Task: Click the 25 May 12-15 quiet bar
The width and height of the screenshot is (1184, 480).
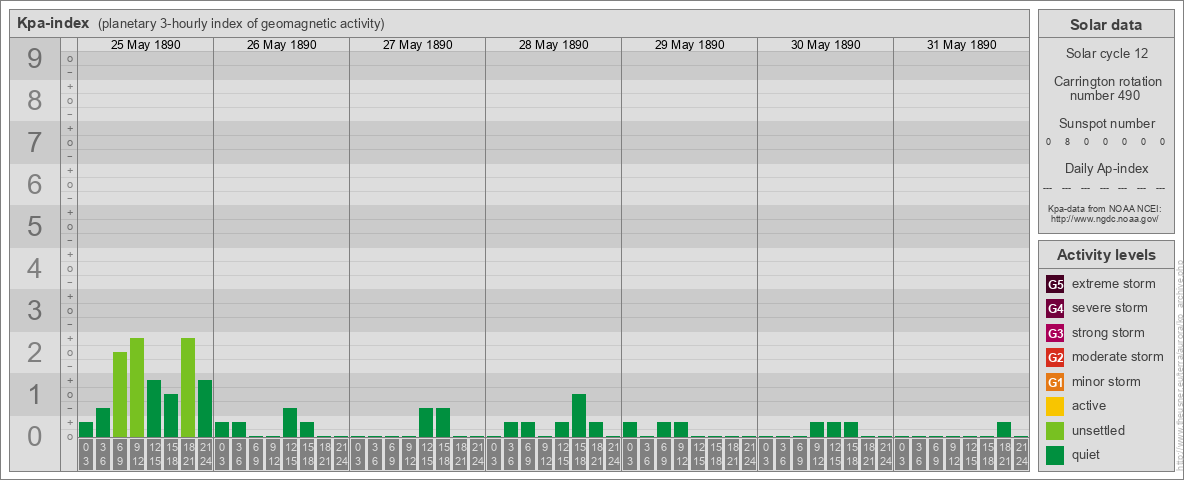Action: 154,408
